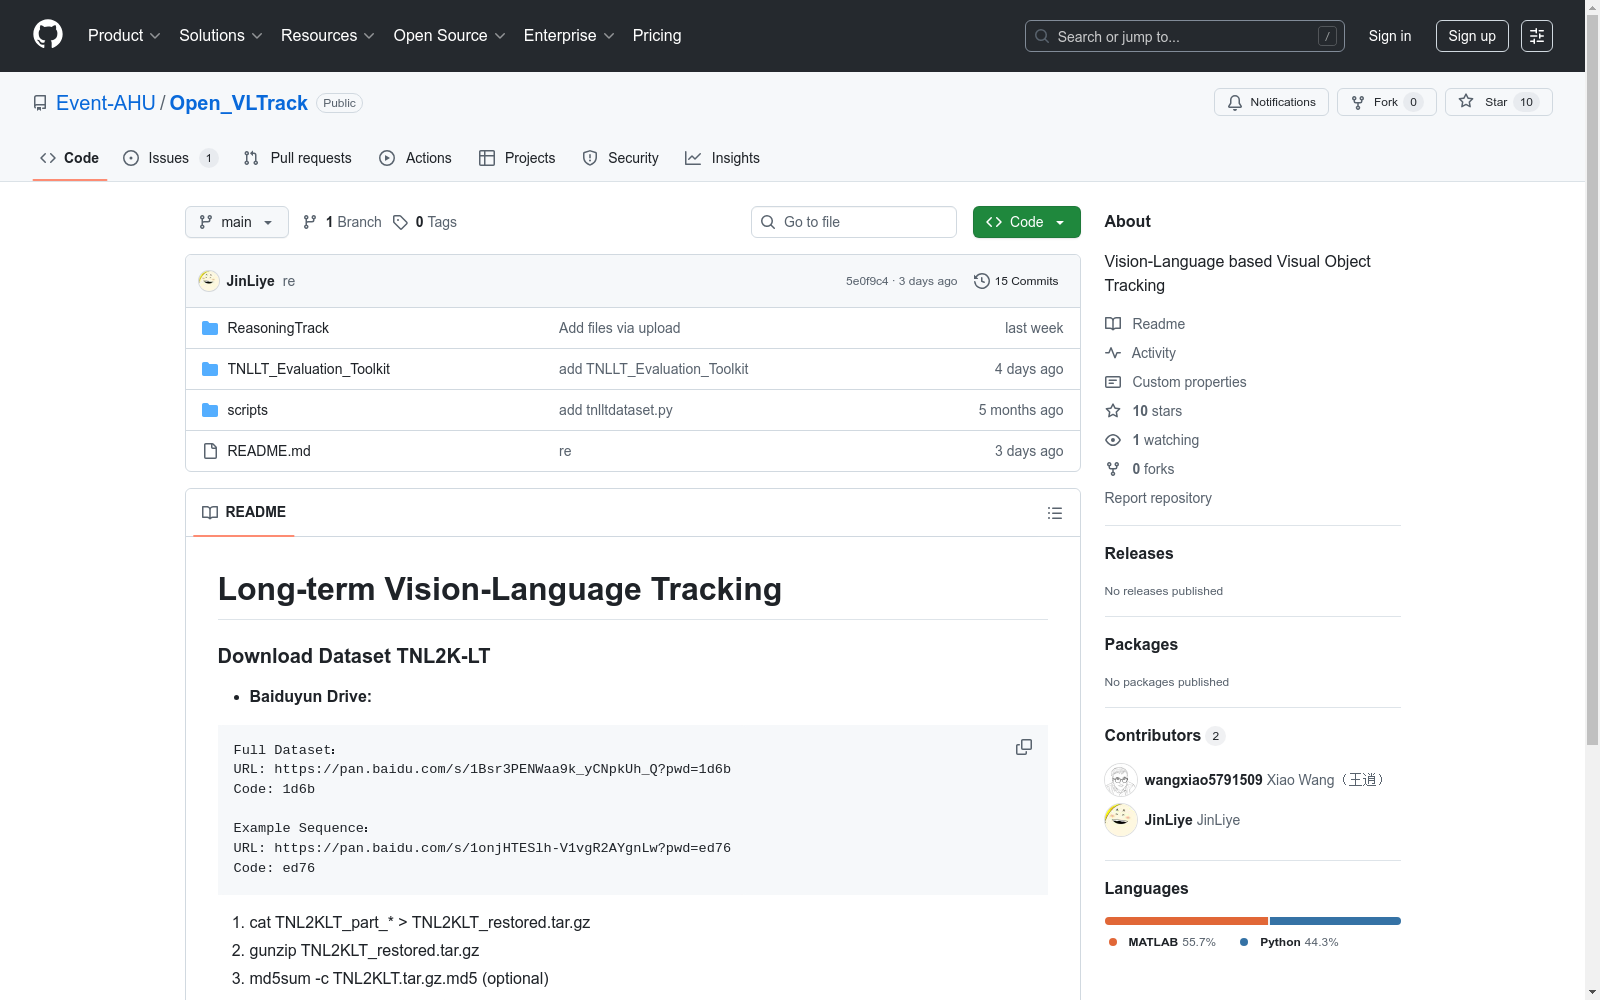Click the Python blue language bar segment

(1335, 921)
